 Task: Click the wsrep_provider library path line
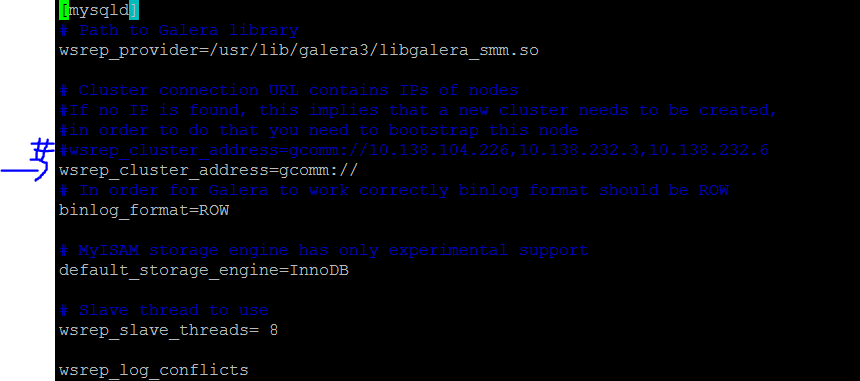coord(299,51)
